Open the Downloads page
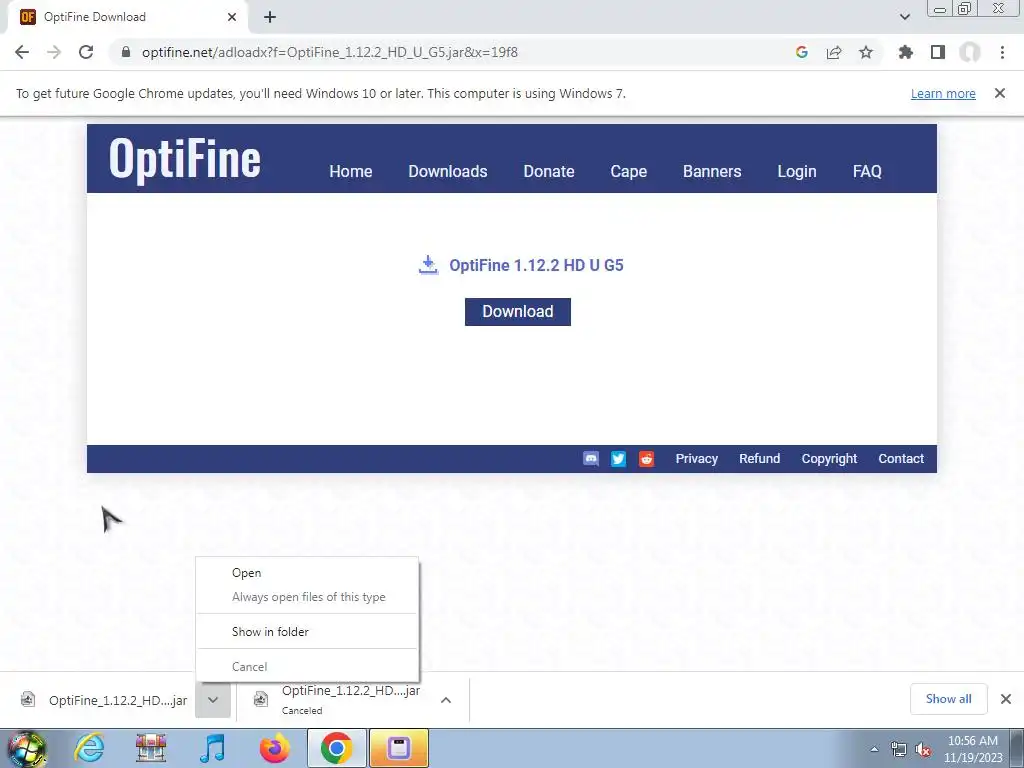This screenshot has width=1024, height=768. (x=448, y=171)
